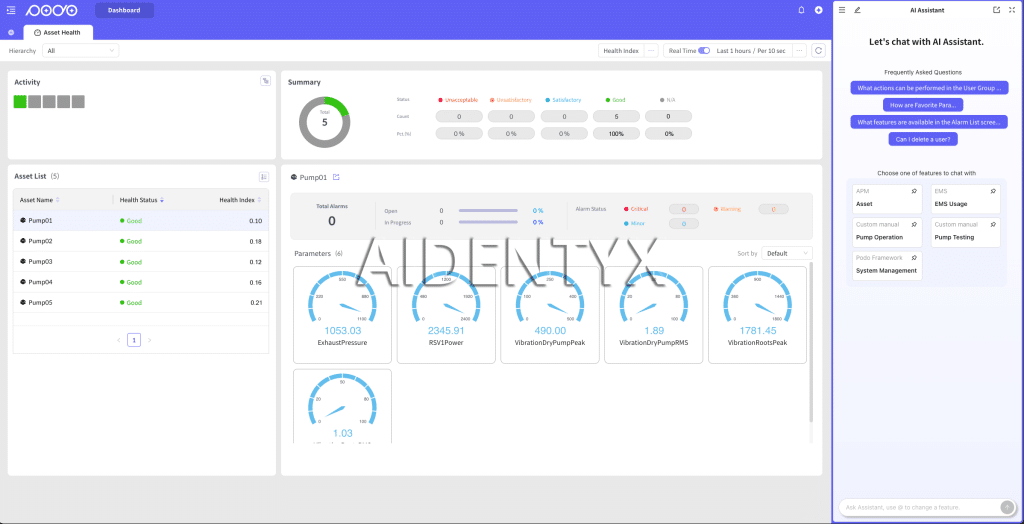Viewport: 1024px width, 524px height.
Task: Open the Dashboard menu item
Action: click(x=124, y=10)
